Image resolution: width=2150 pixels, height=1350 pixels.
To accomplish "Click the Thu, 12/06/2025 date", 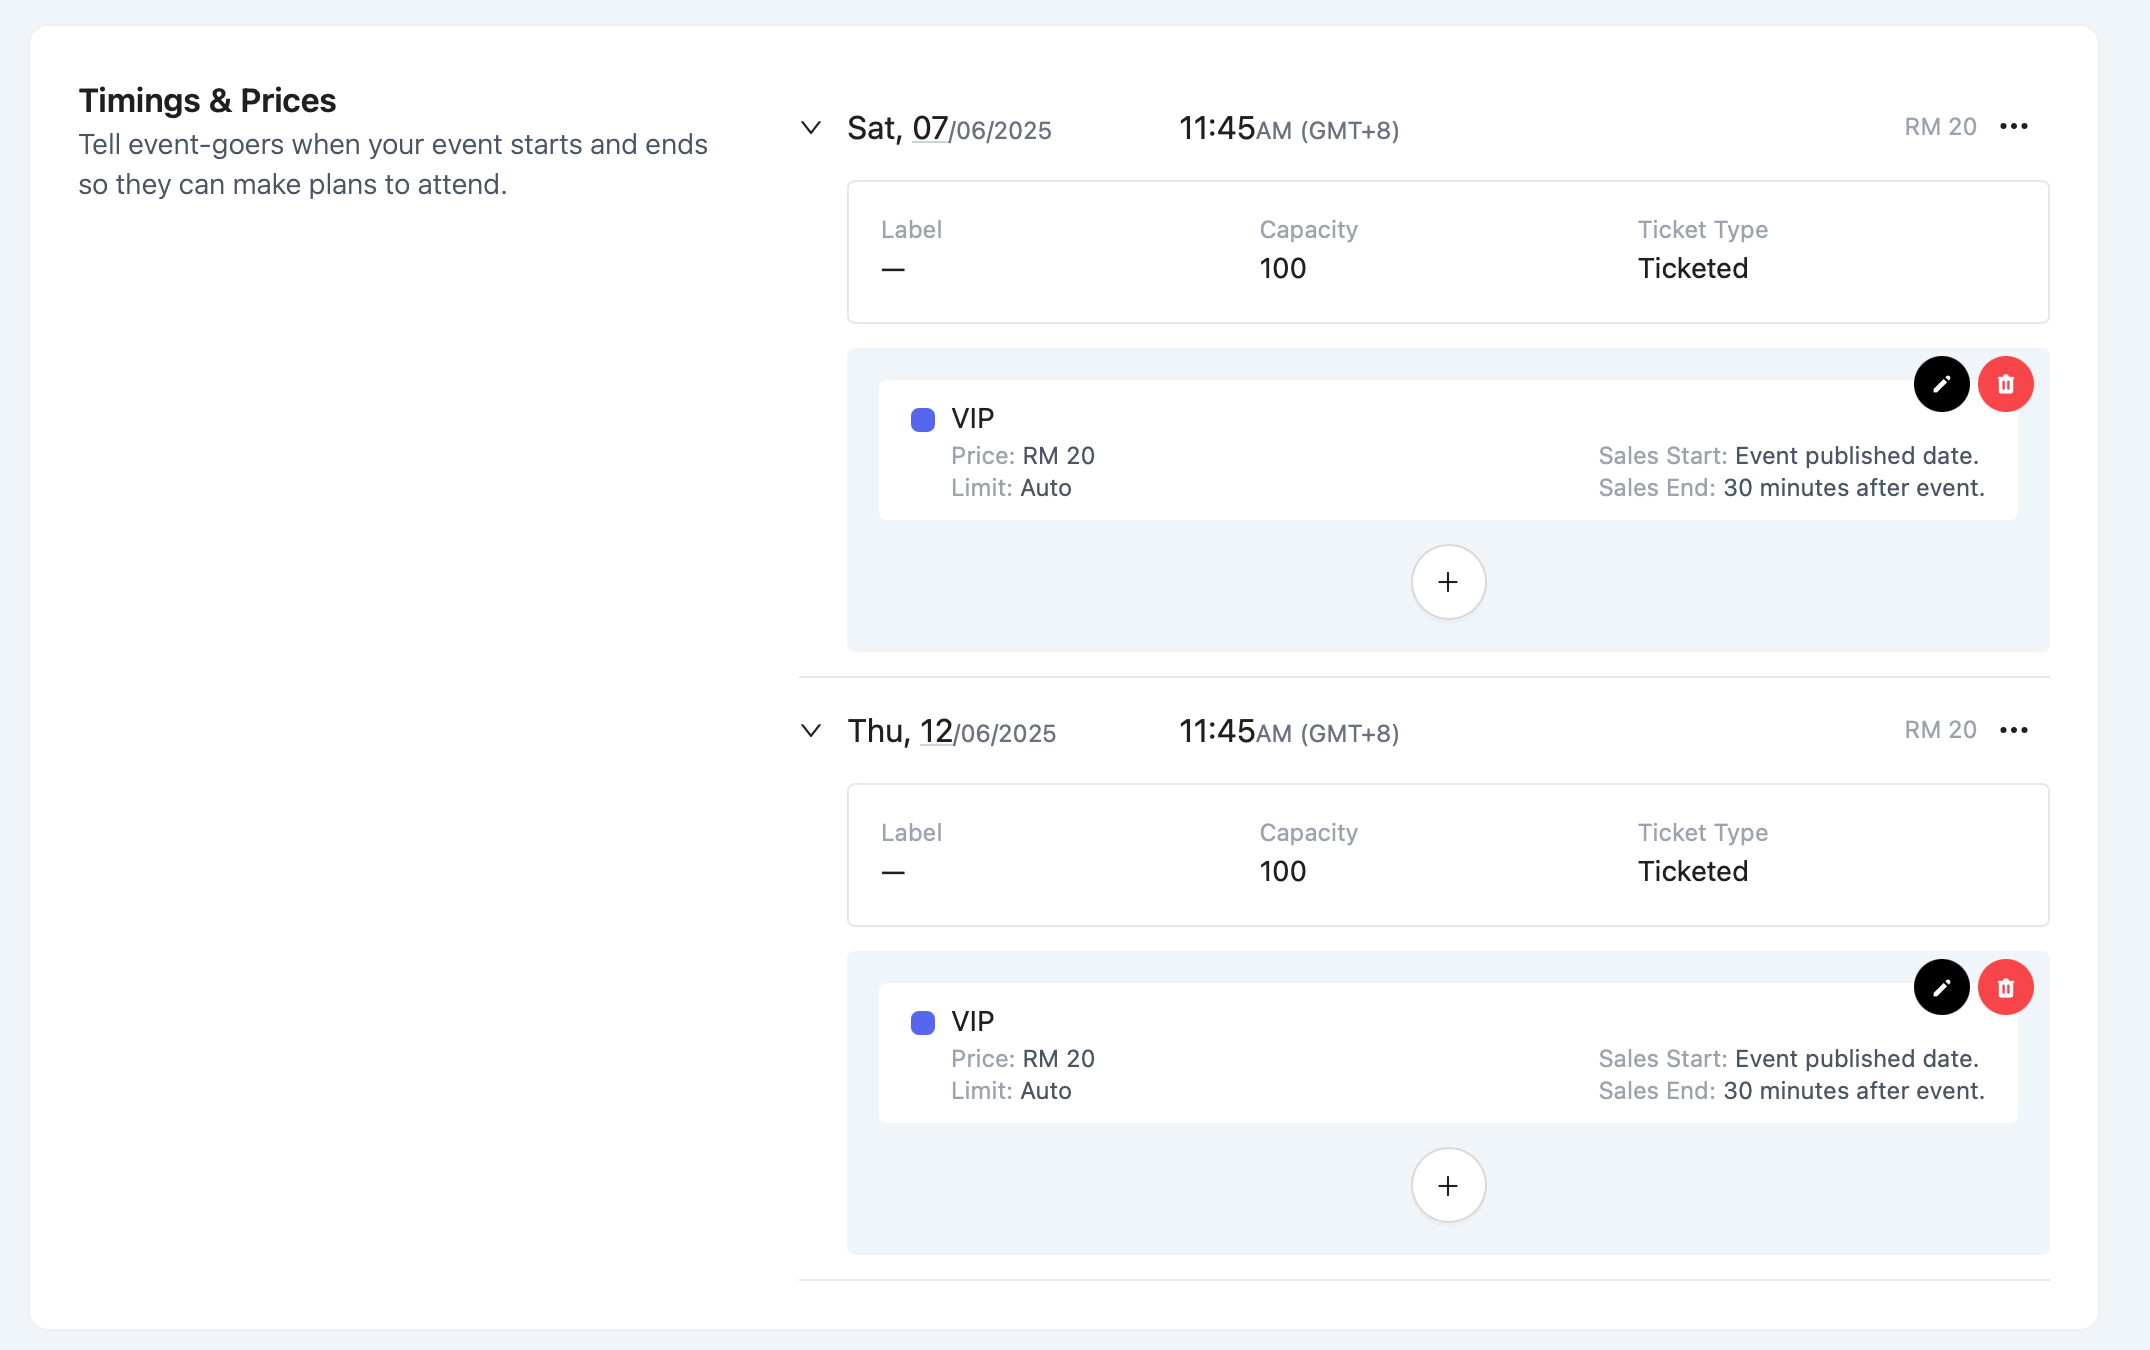I will coord(951,732).
